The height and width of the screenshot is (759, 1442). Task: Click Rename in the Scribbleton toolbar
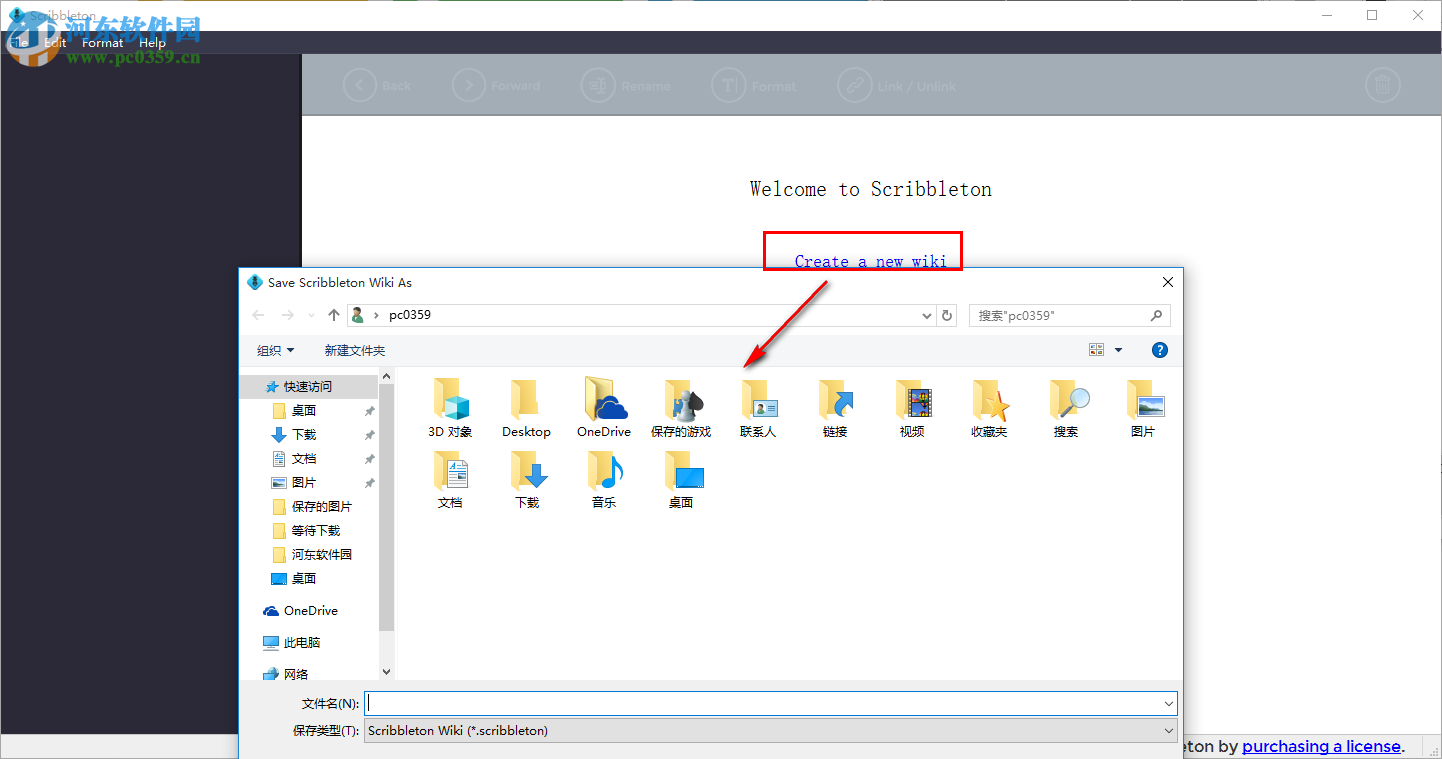tap(626, 86)
